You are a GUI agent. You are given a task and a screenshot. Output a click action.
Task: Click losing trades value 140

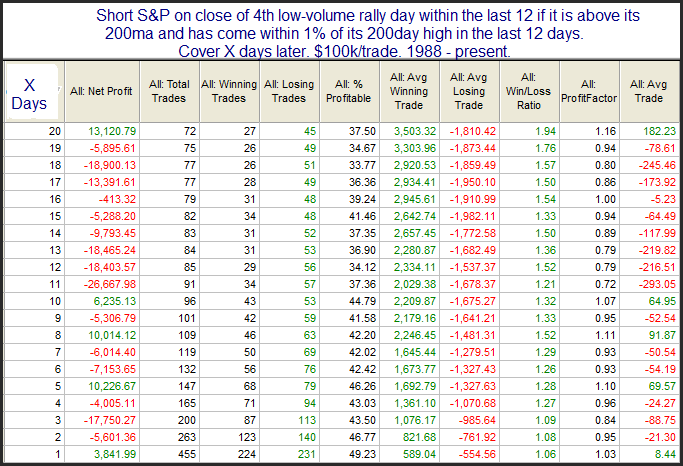[307, 437]
